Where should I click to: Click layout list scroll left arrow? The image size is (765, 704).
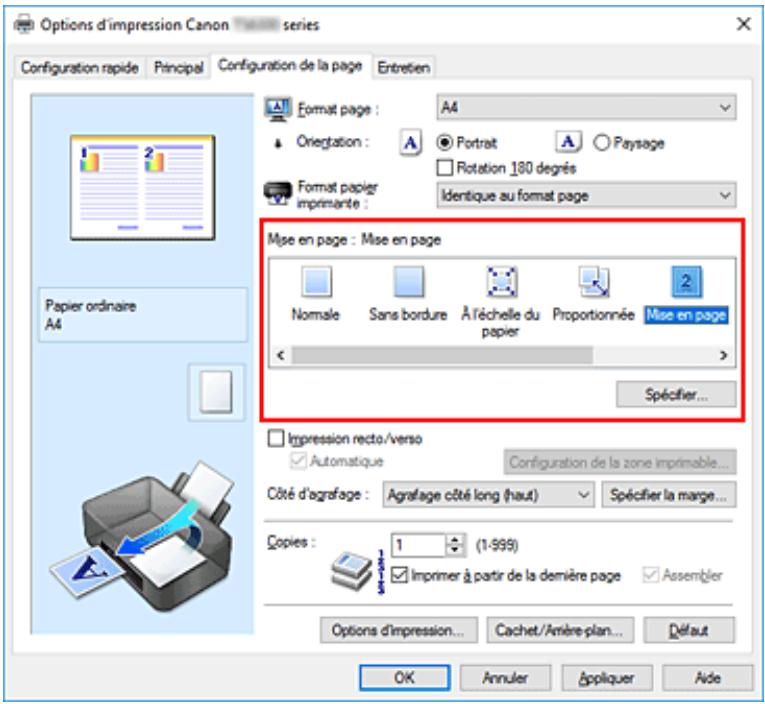[x=281, y=355]
